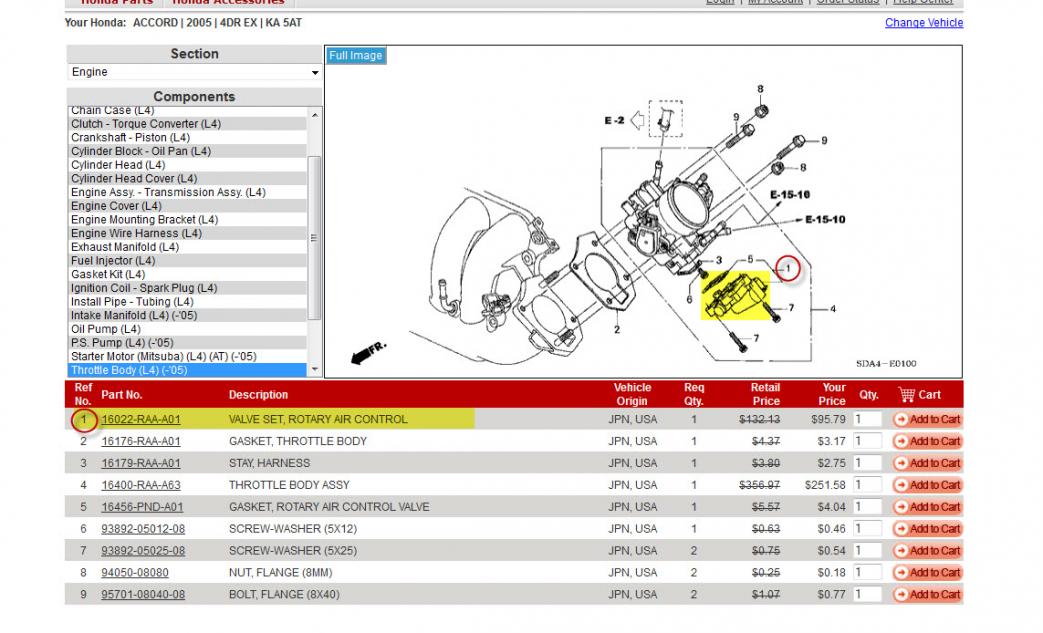Click quantity field for Screw-Washer (5X12)
This screenshot has height=633, width=1043.
pyautogui.click(x=867, y=529)
